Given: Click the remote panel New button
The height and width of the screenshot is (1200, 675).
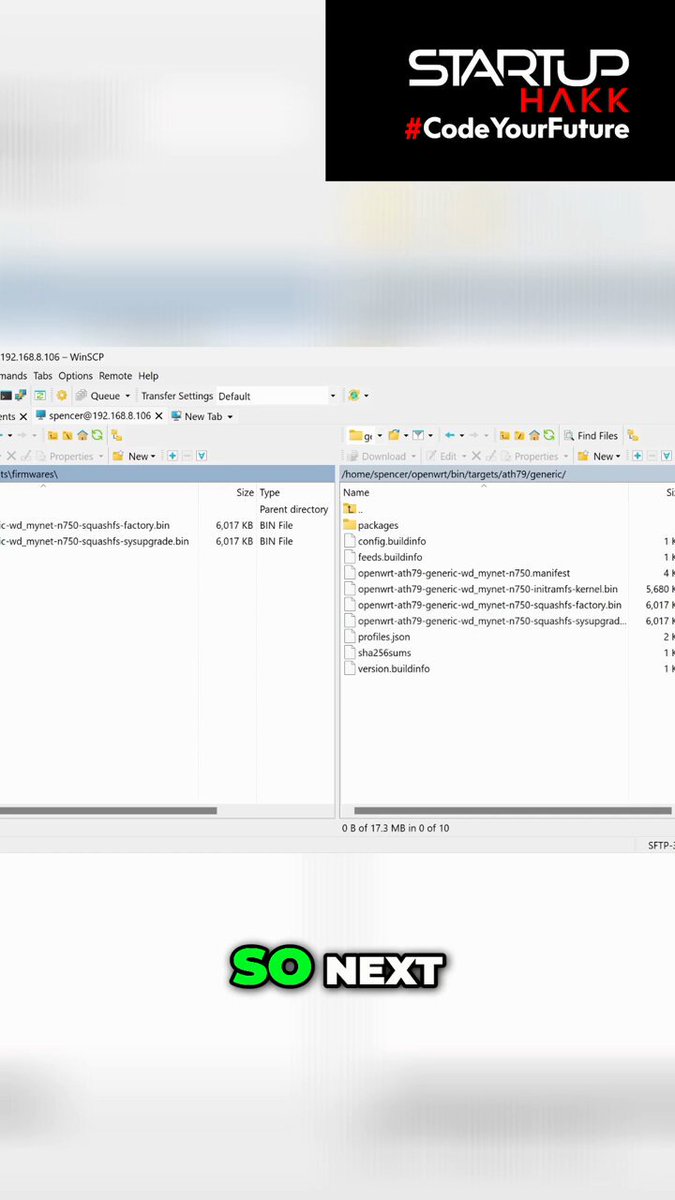Looking at the screenshot, I should pos(598,456).
